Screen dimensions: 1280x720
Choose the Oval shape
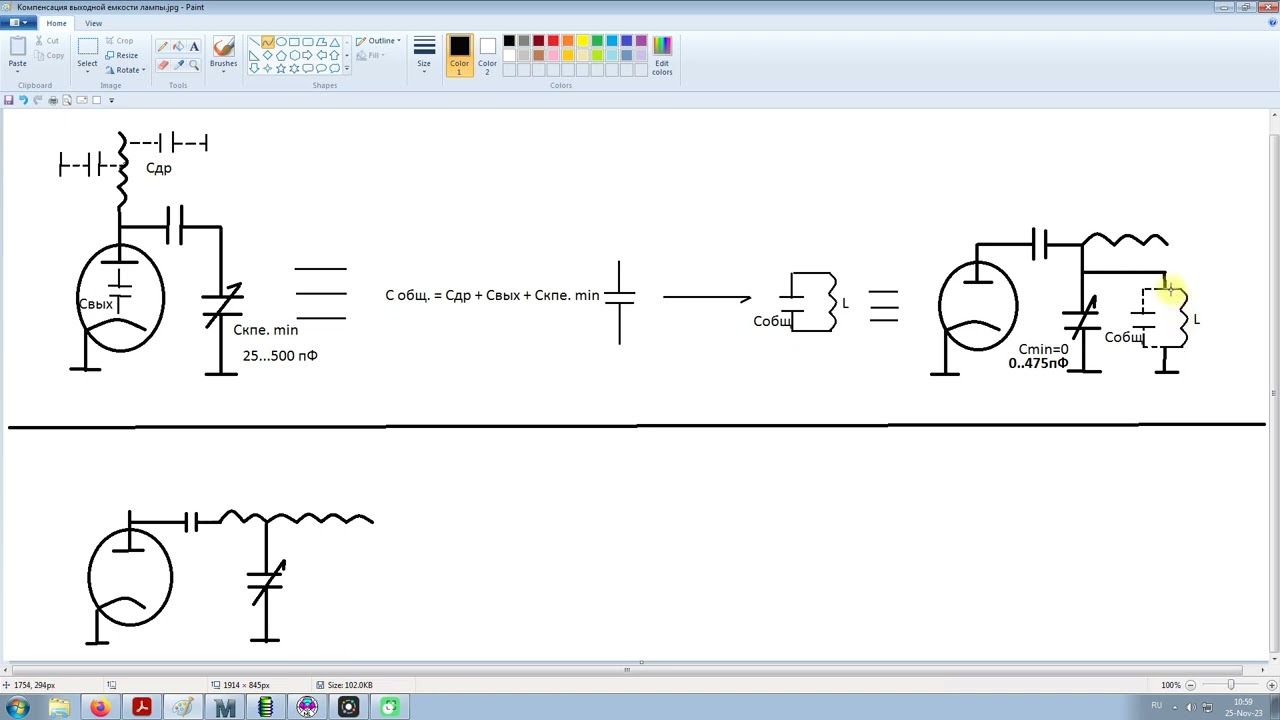tap(281, 42)
